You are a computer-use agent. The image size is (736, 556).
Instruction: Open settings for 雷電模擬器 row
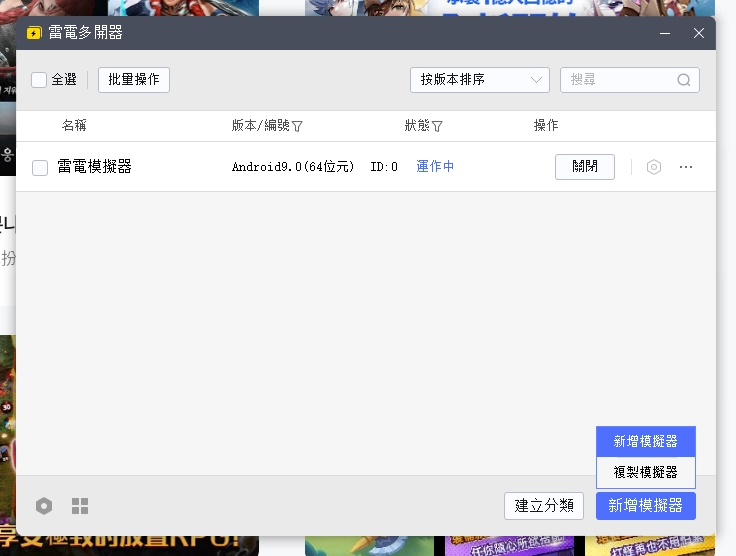tap(654, 167)
